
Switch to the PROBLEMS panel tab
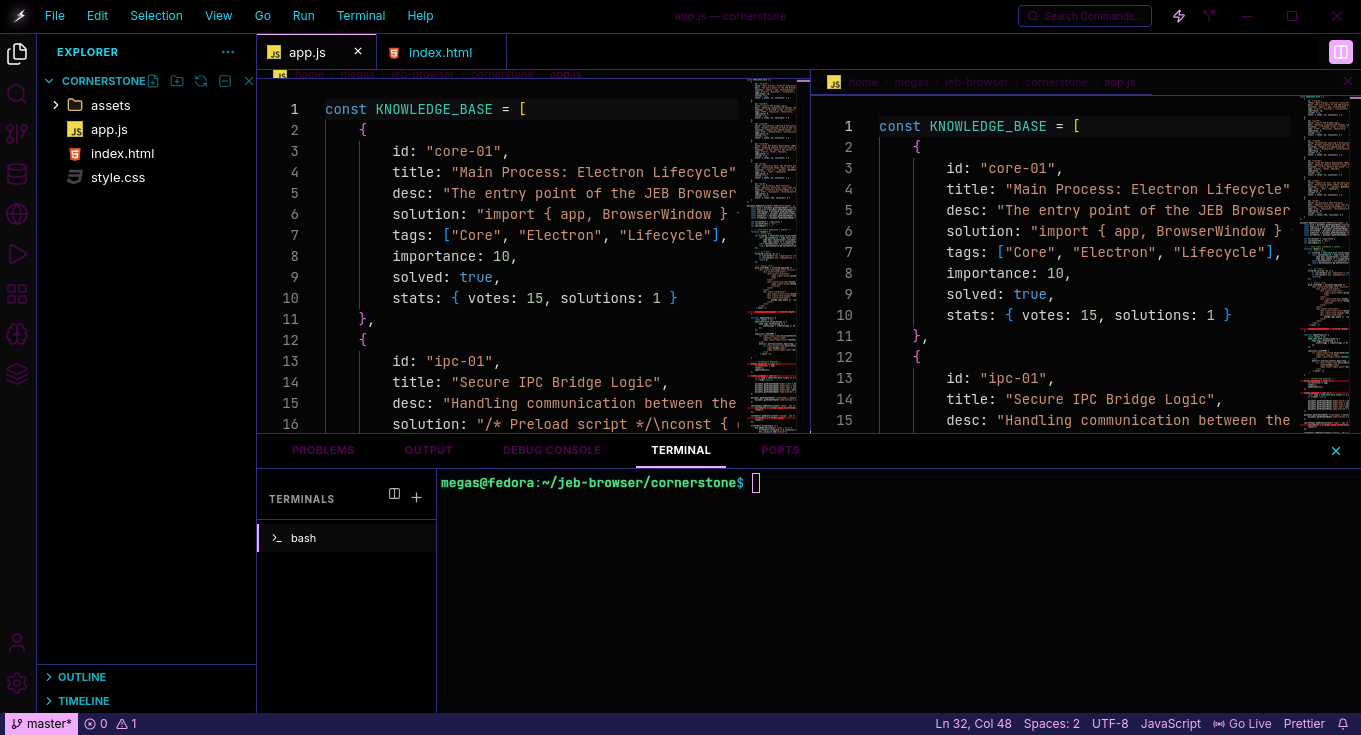[x=323, y=450]
